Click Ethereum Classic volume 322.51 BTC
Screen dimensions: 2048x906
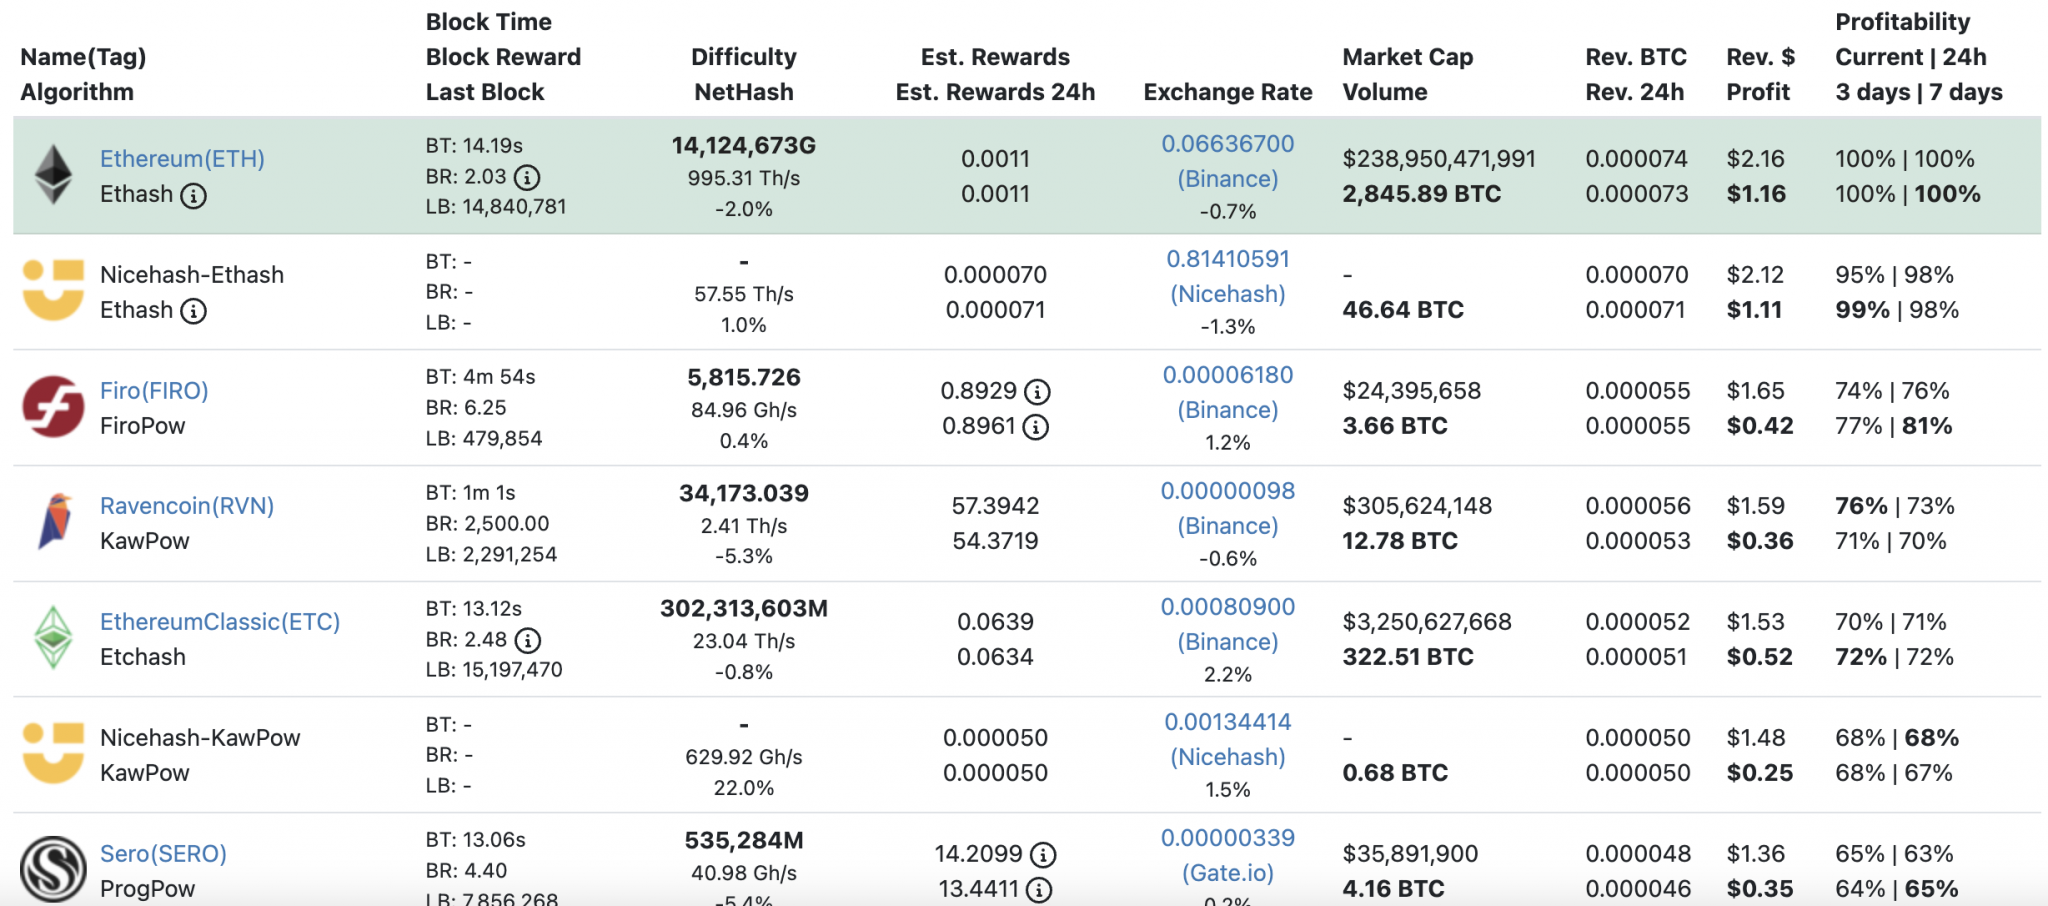click(x=1408, y=657)
